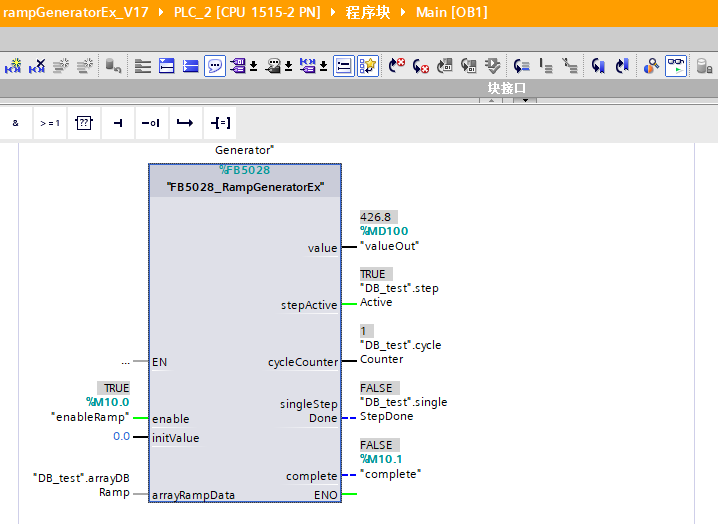Click first gray block-with-arrow icon after red X icons
The image size is (718, 524).
click(445, 66)
